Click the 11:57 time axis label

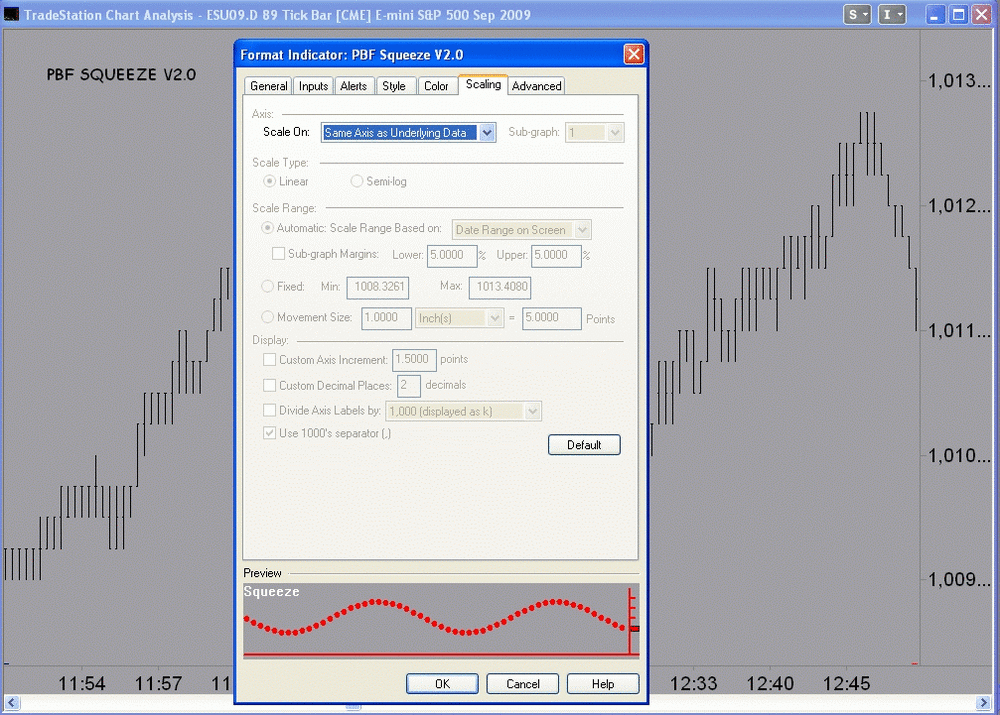(158, 684)
